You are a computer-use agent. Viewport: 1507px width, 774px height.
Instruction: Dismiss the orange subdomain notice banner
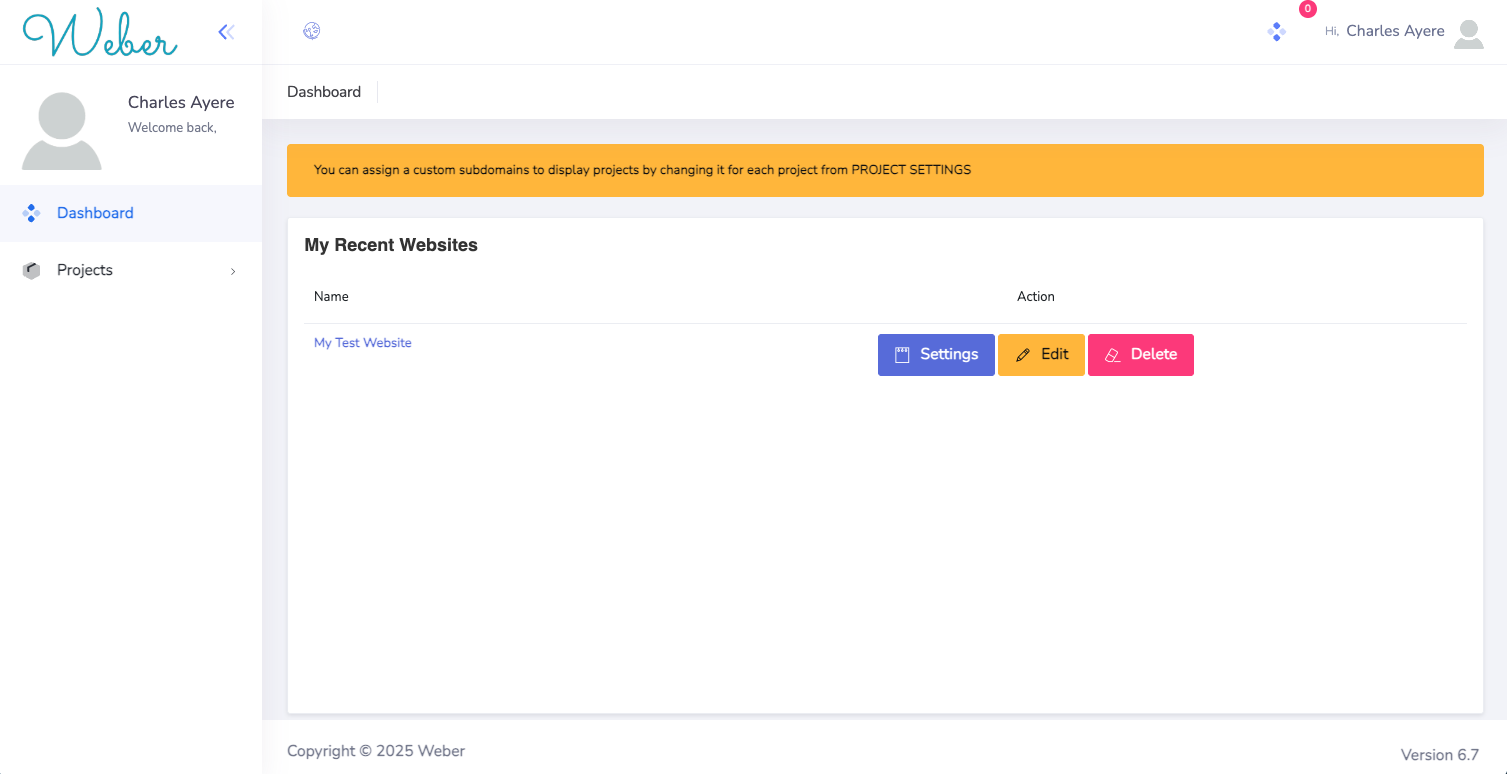coord(885,170)
